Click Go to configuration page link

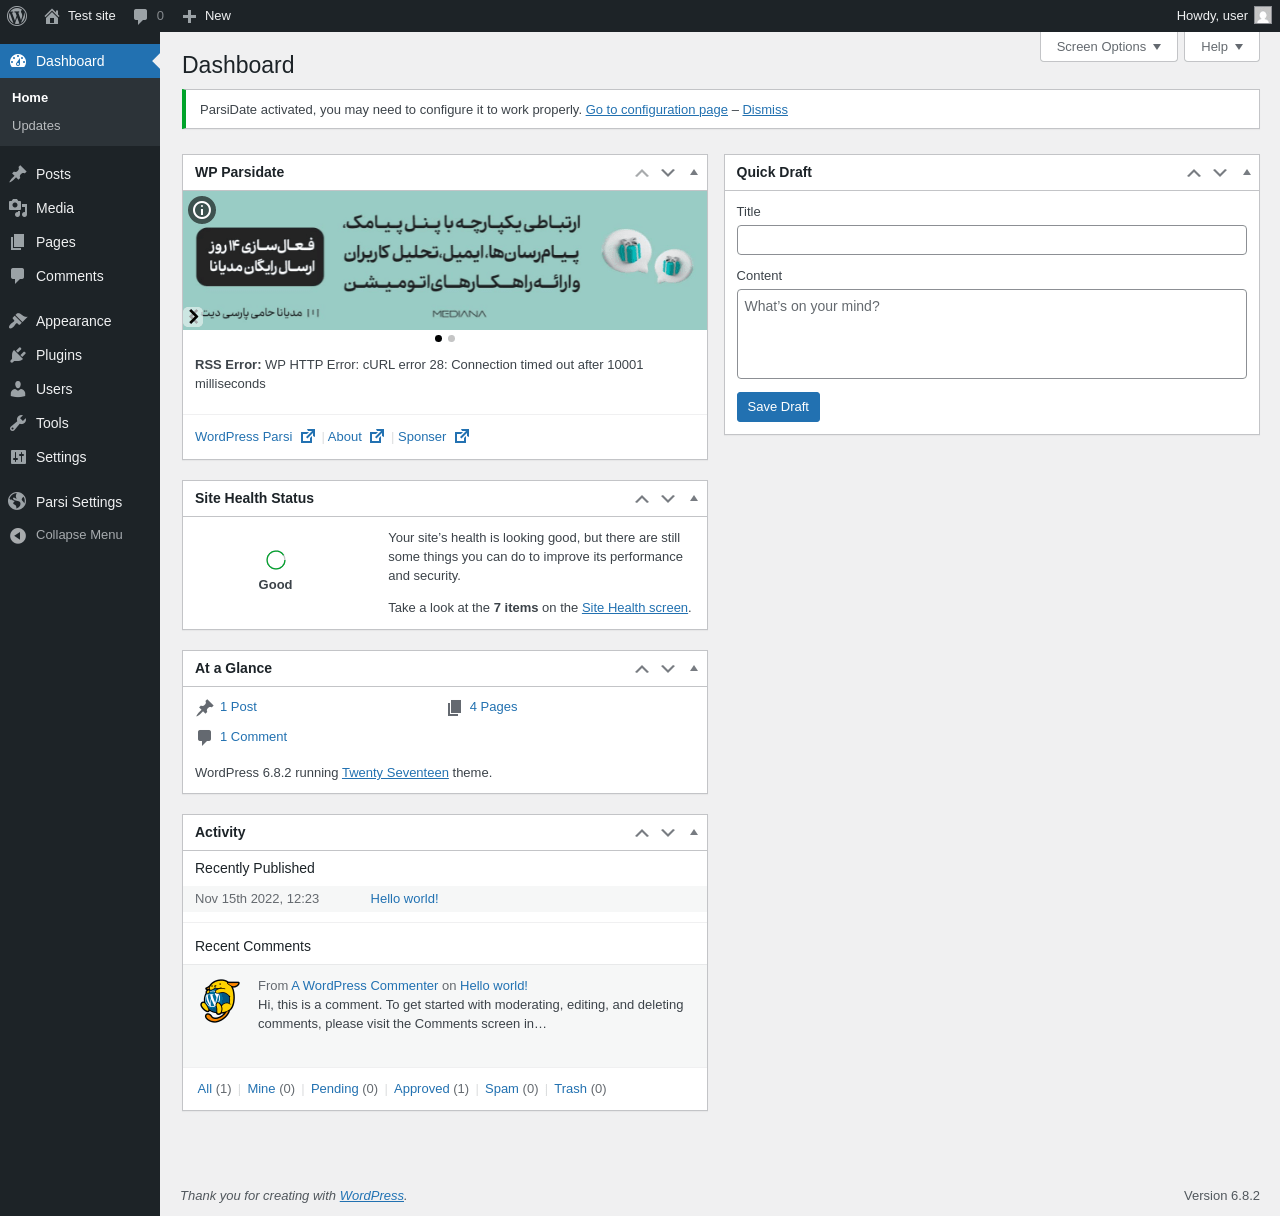point(657,110)
